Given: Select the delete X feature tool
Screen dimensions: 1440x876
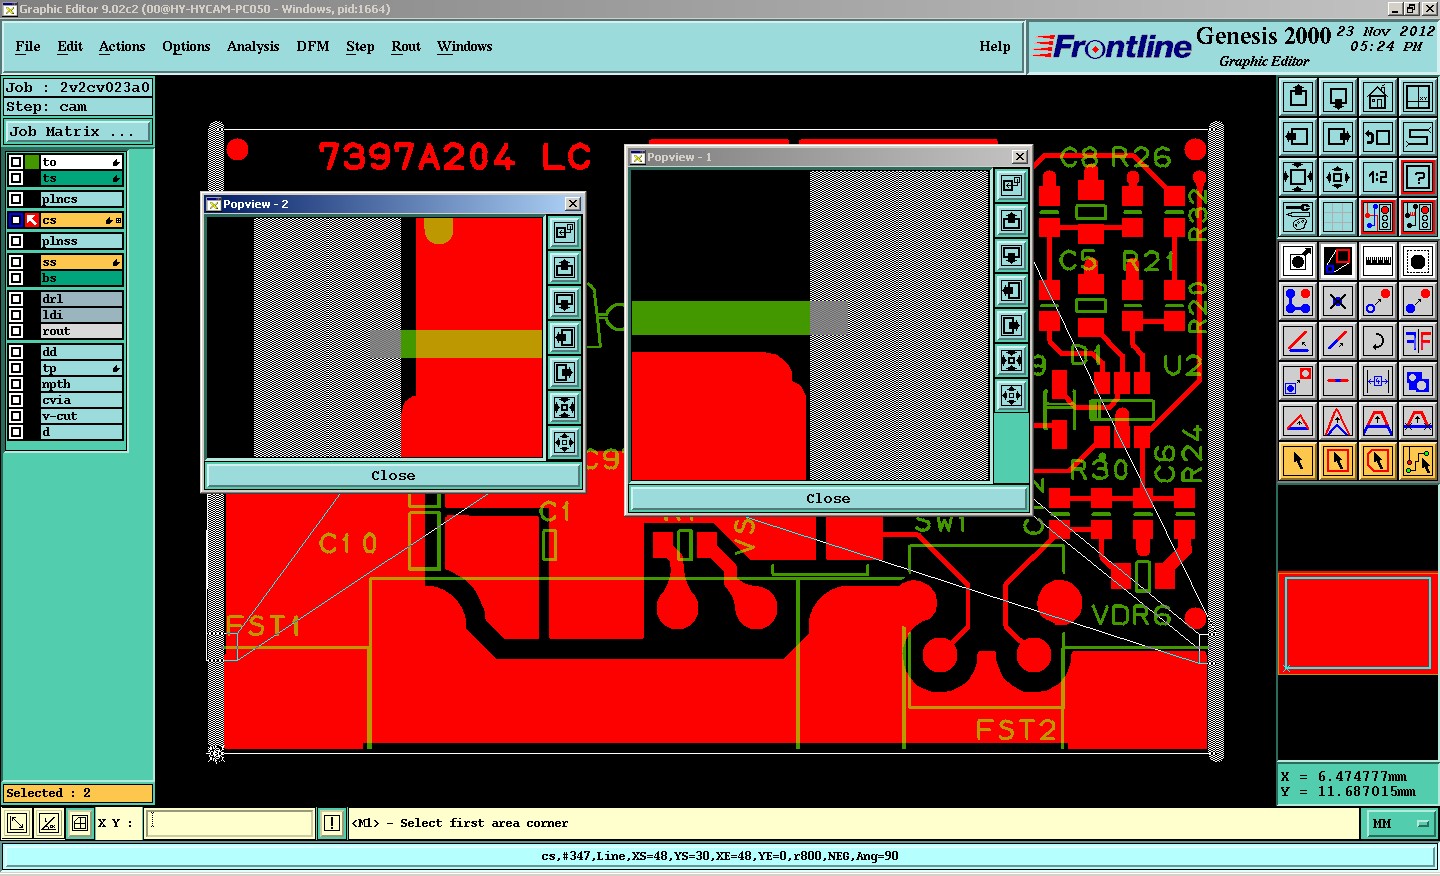Looking at the screenshot, I should [1338, 301].
